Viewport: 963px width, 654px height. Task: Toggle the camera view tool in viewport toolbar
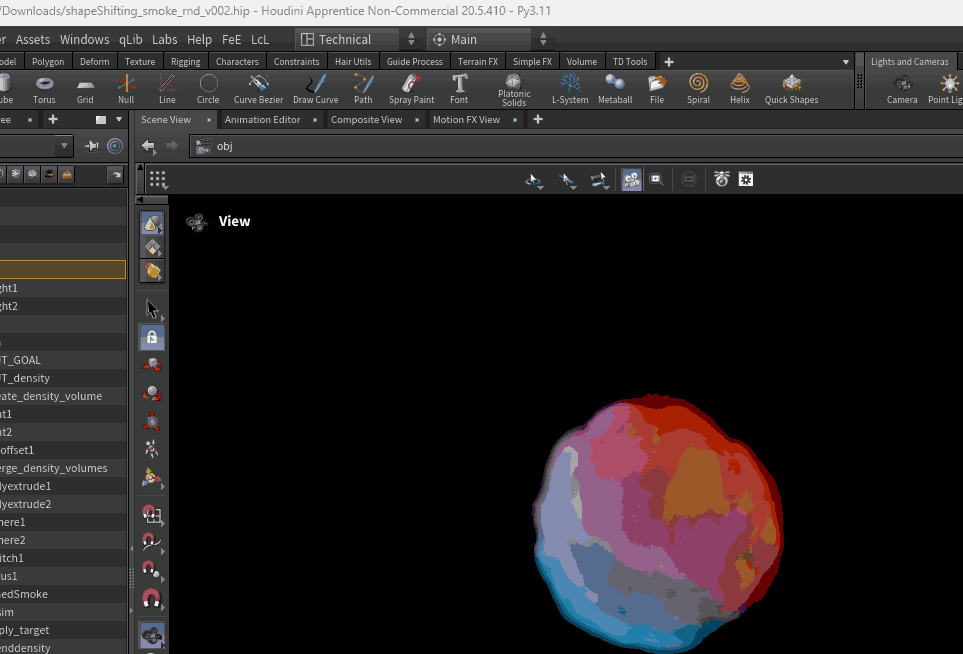(x=631, y=179)
